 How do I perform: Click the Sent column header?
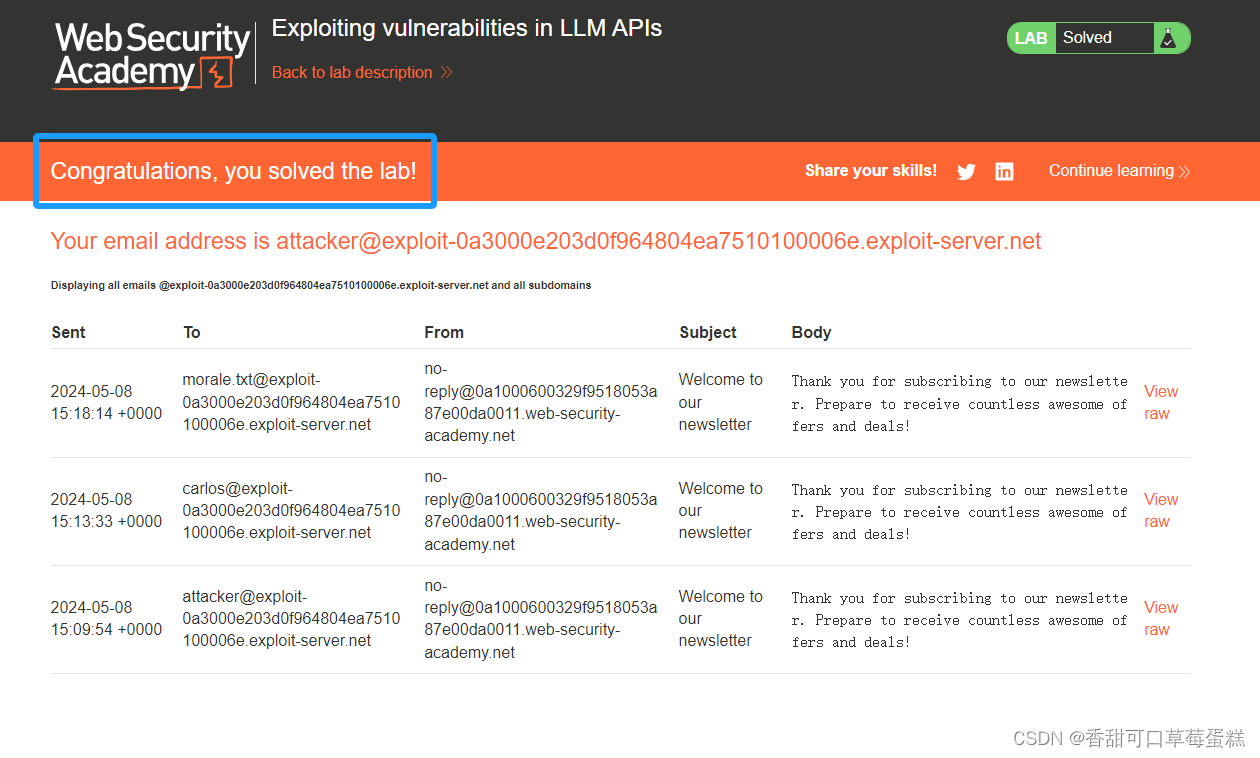click(68, 332)
